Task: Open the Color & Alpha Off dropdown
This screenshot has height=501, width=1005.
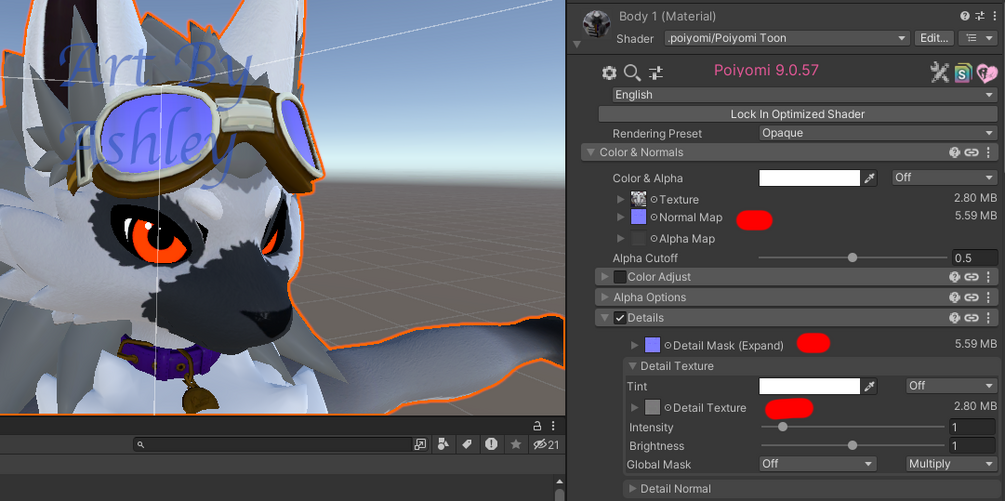Action: click(x=945, y=177)
